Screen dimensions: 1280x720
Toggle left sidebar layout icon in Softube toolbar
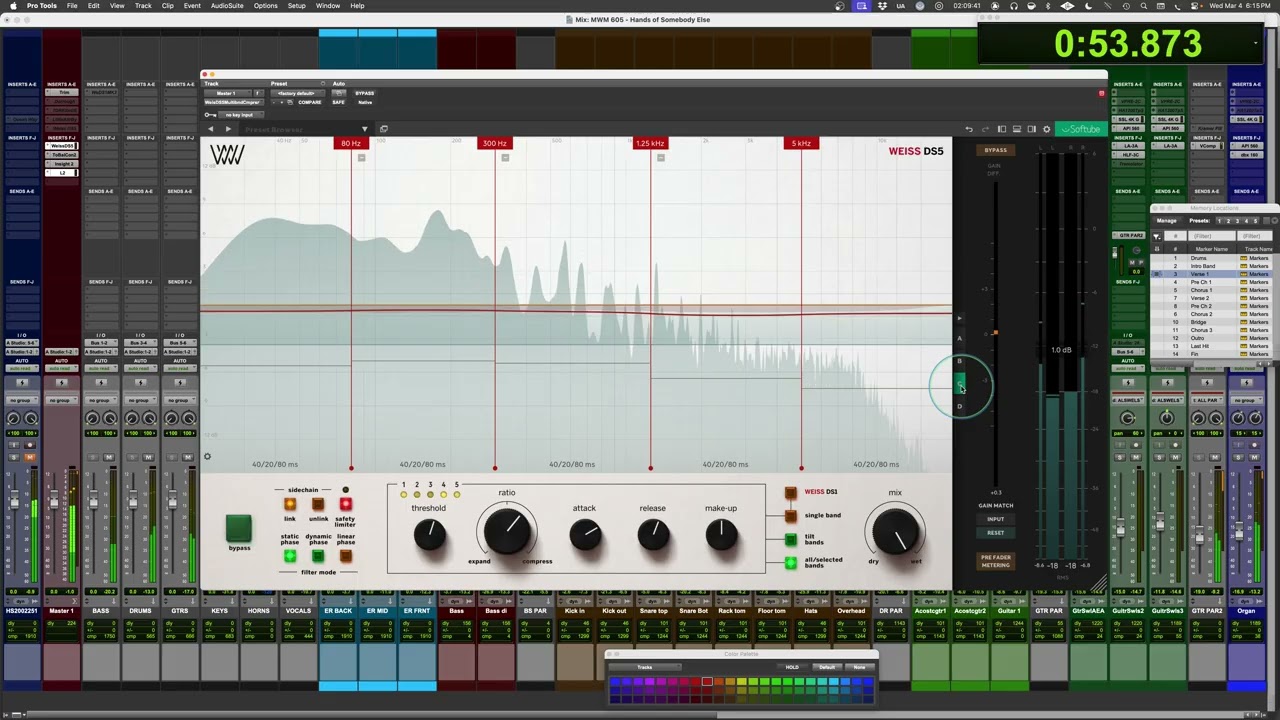tap(1002, 129)
